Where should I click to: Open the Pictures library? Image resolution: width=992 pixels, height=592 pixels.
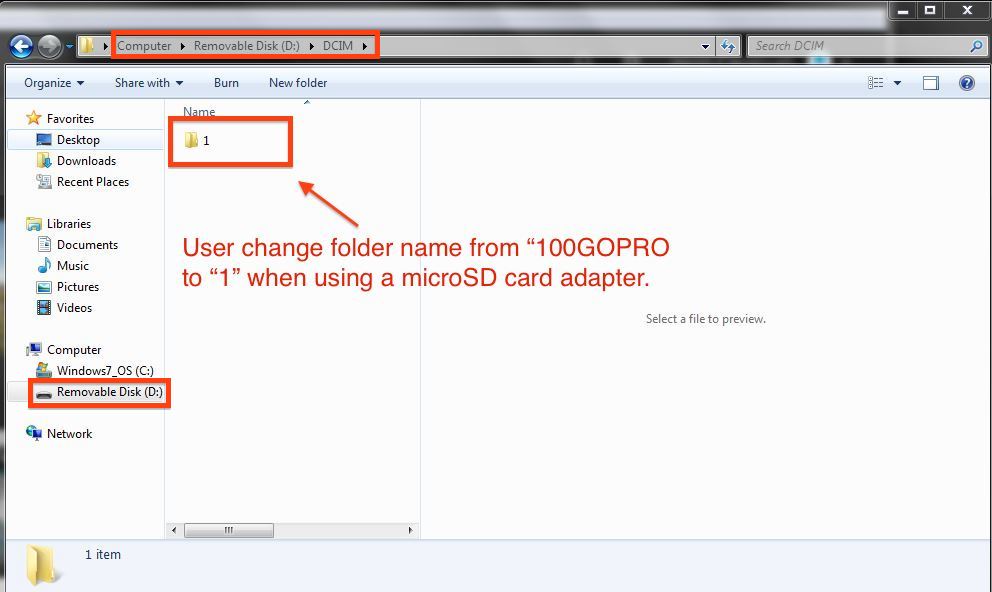(x=78, y=287)
